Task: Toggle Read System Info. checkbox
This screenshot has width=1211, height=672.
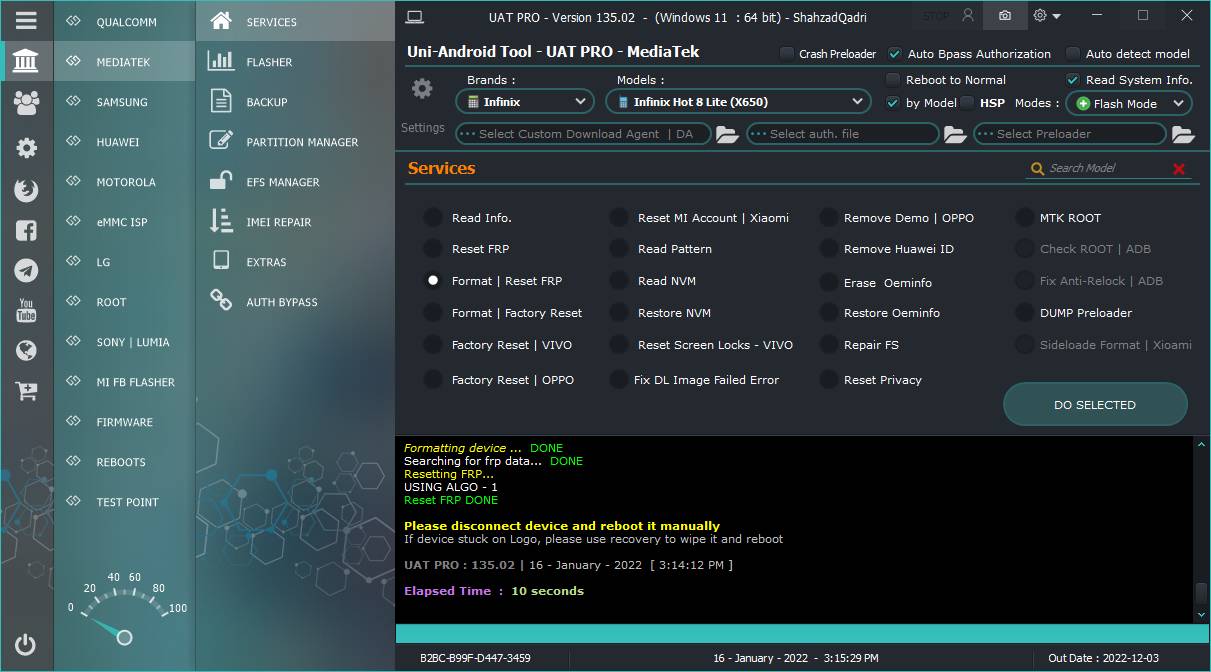Action: pyautogui.click(x=1073, y=80)
